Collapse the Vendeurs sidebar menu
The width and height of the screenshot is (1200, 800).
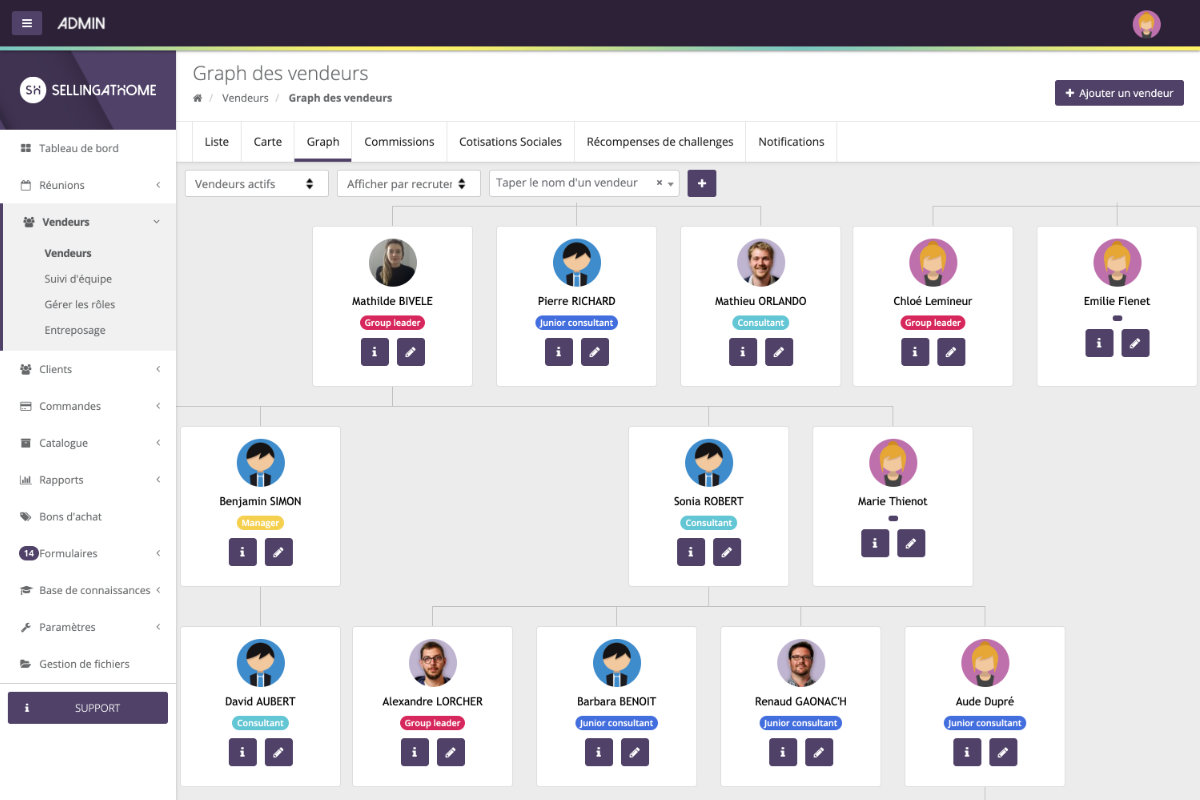tap(88, 222)
